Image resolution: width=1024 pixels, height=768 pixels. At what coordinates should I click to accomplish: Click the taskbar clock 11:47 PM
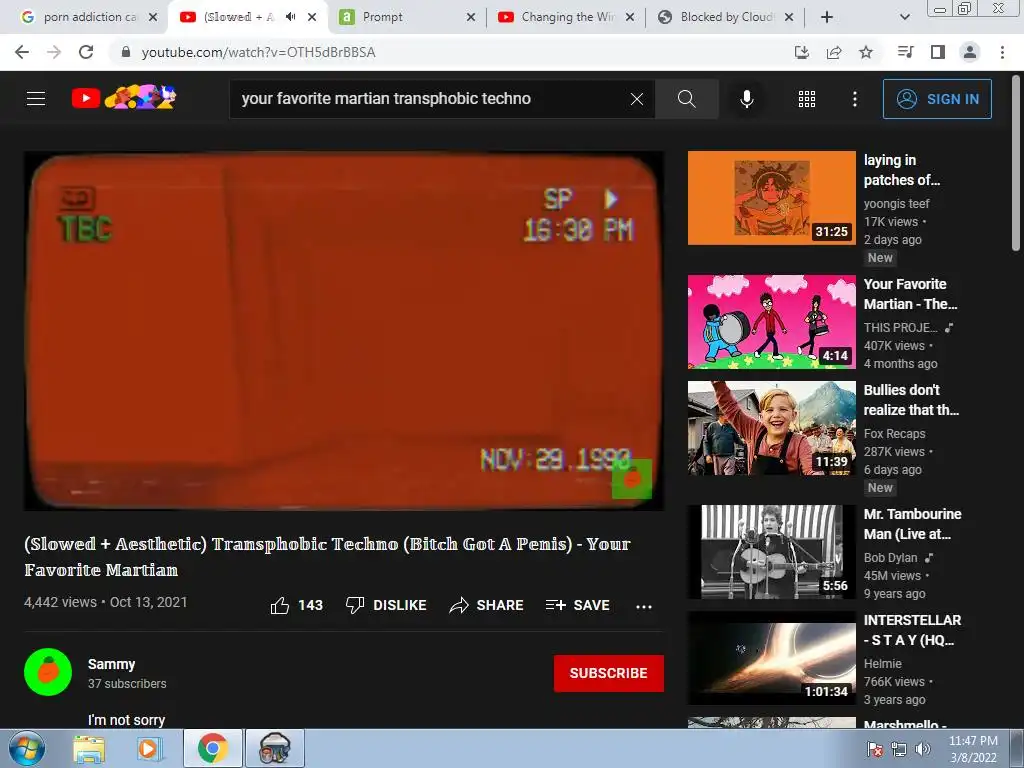[x=973, y=741]
